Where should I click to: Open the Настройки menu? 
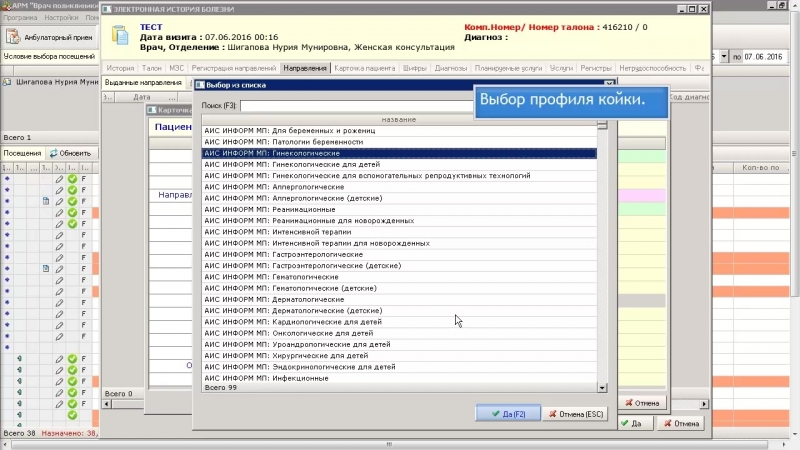[62, 17]
